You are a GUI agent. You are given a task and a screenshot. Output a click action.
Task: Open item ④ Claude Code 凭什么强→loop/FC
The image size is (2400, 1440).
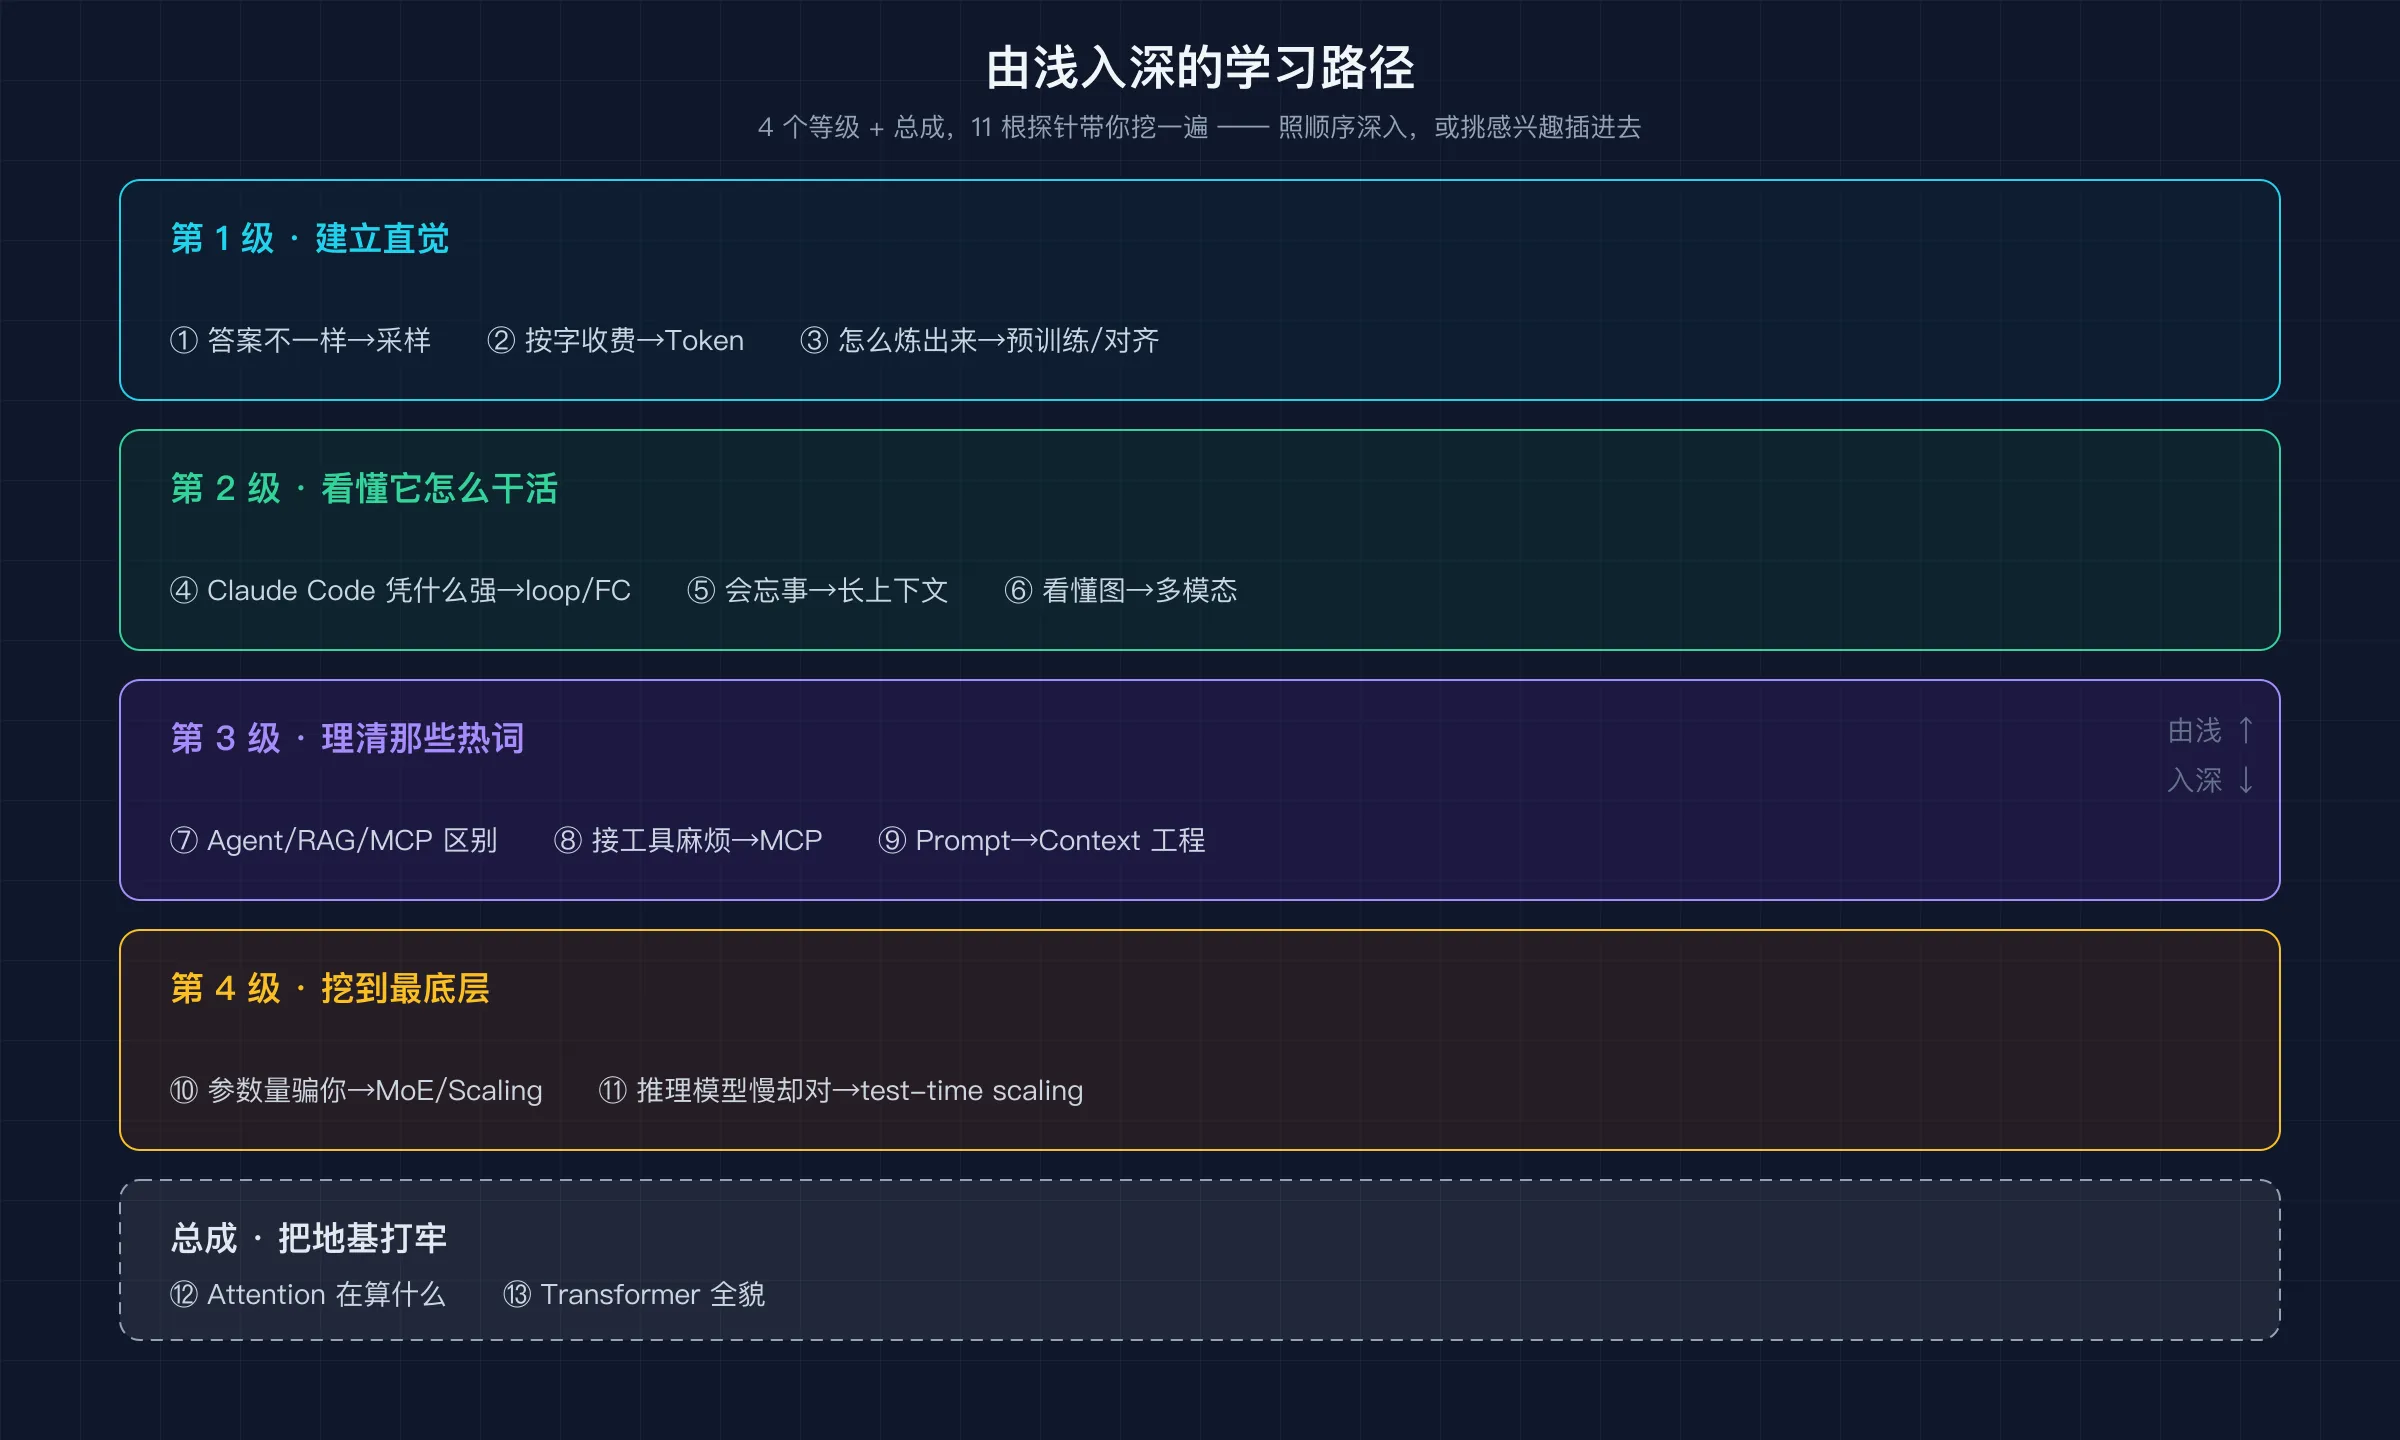point(400,590)
